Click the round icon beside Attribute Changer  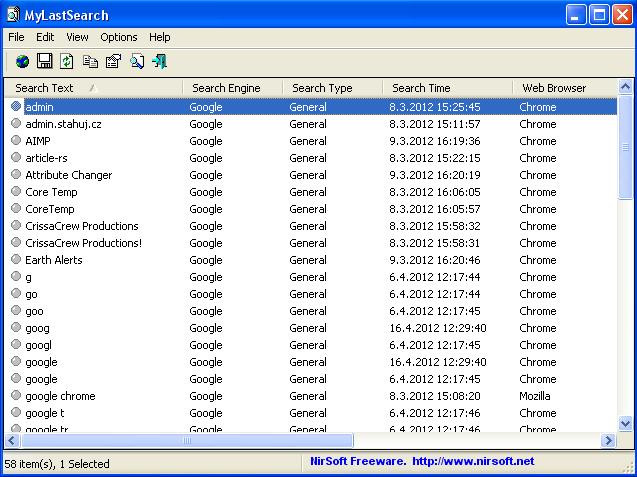pyautogui.click(x=16, y=175)
